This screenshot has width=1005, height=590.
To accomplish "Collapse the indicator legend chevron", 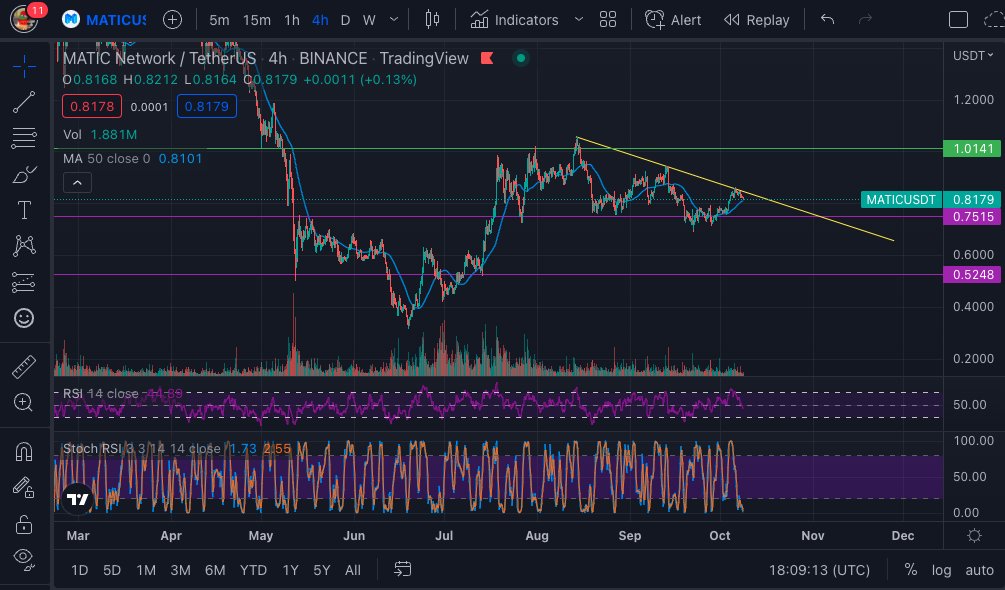I will coord(77,183).
